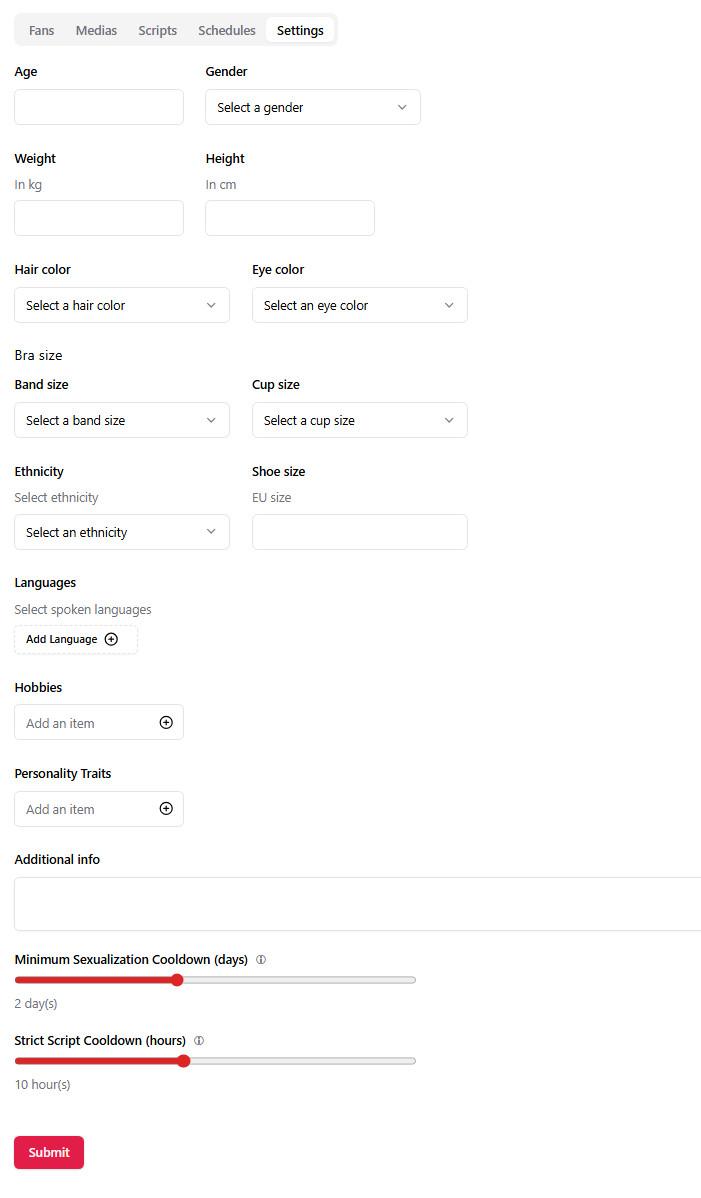
Task: Click the info icon beside Minimum Sexualization Cooldown
Action: (261, 960)
